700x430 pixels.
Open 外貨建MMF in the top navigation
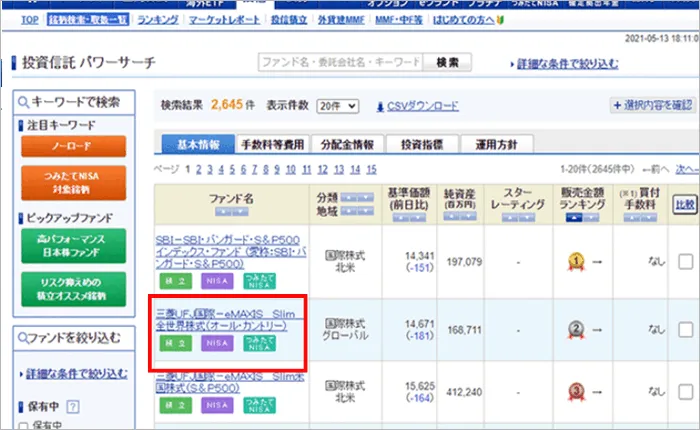point(341,20)
